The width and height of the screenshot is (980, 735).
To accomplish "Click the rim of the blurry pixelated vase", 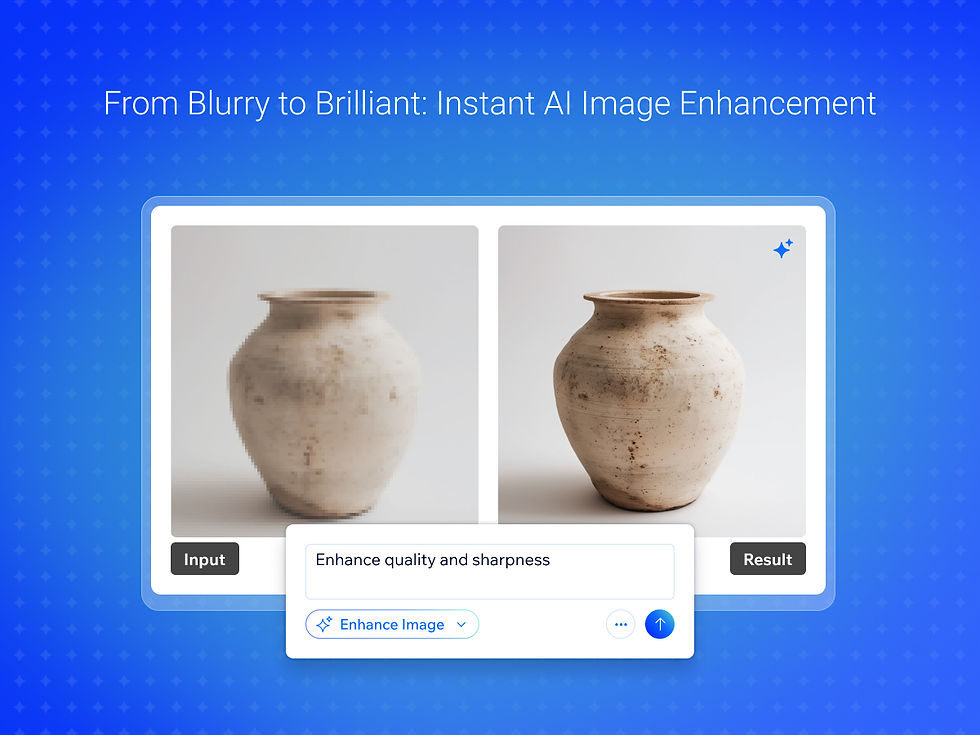I will [x=324, y=296].
